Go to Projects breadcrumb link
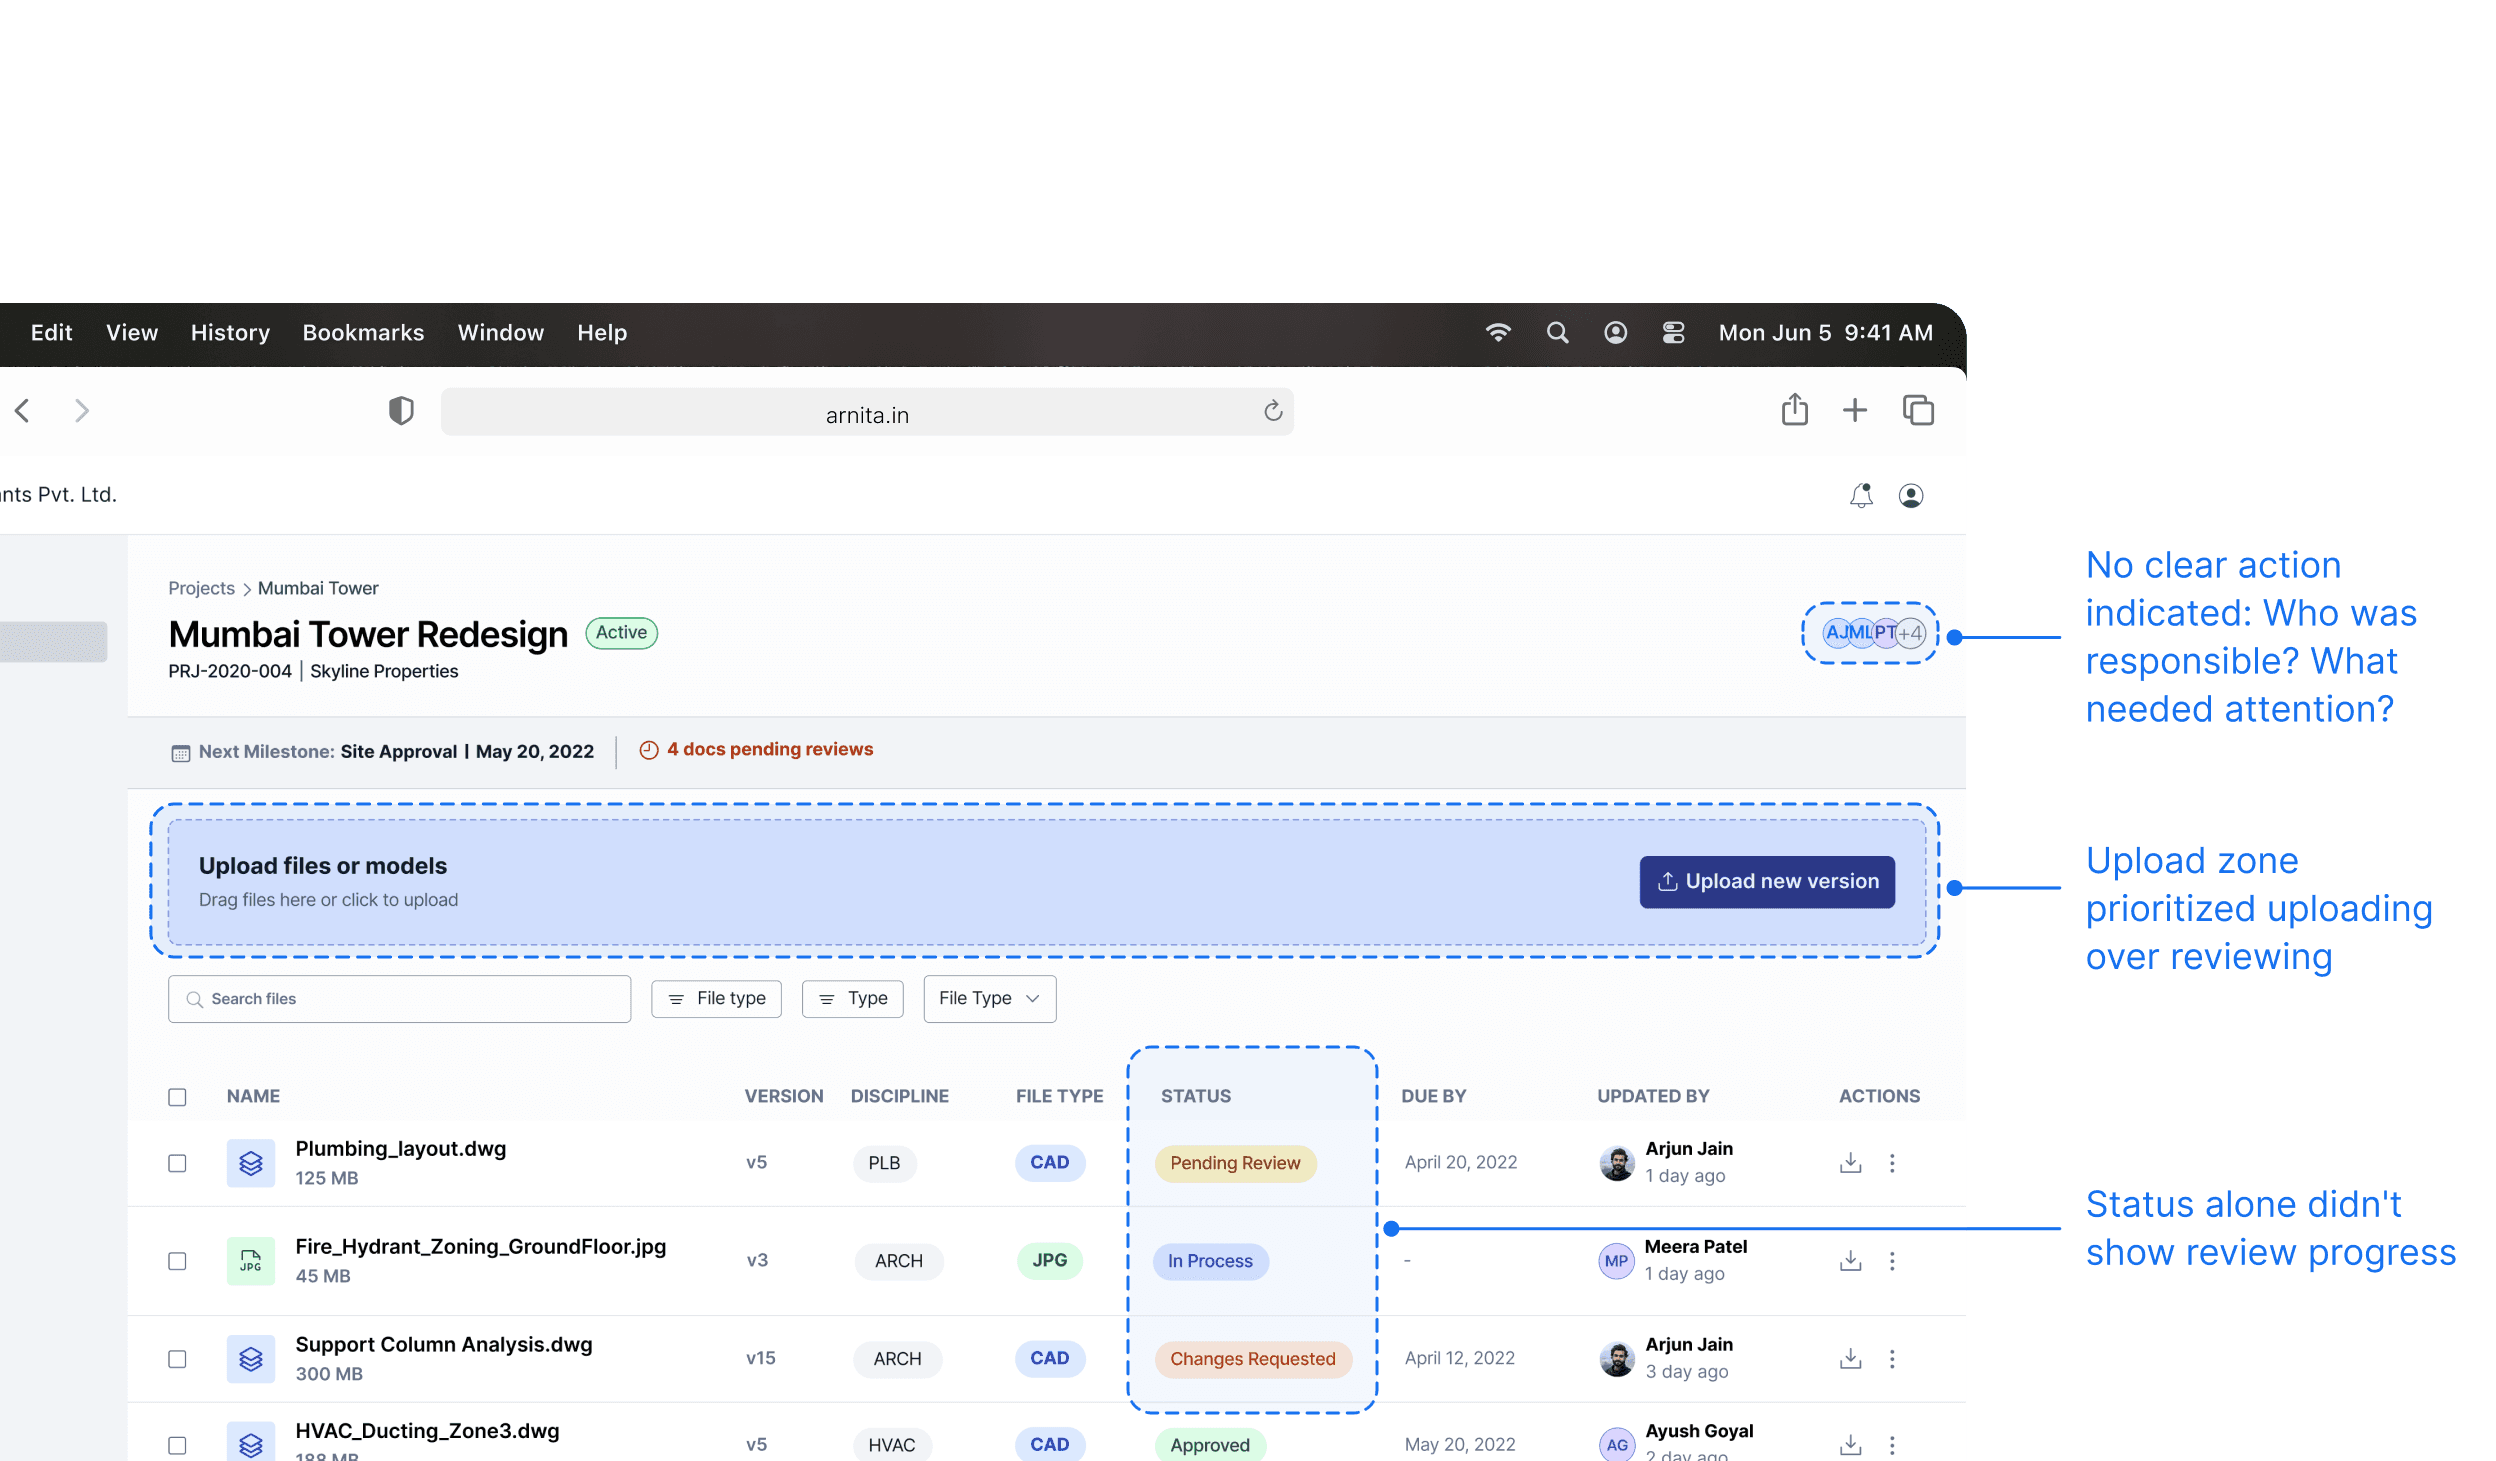Viewport: 2496px width, 1461px height. point(201,588)
